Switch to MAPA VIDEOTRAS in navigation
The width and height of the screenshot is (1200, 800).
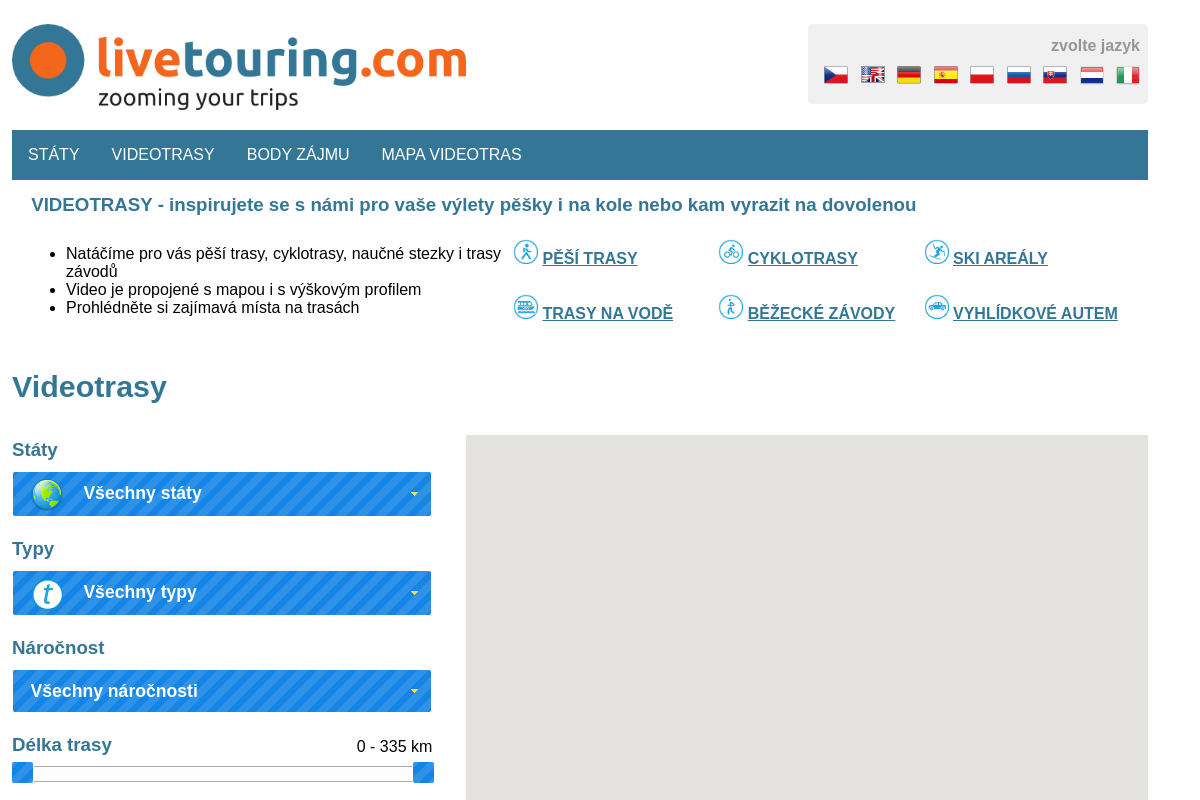451,154
